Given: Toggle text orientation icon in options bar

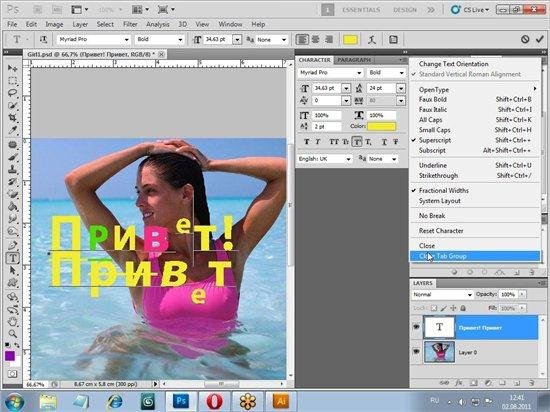Looking at the screenshot, I should point(43,40).
